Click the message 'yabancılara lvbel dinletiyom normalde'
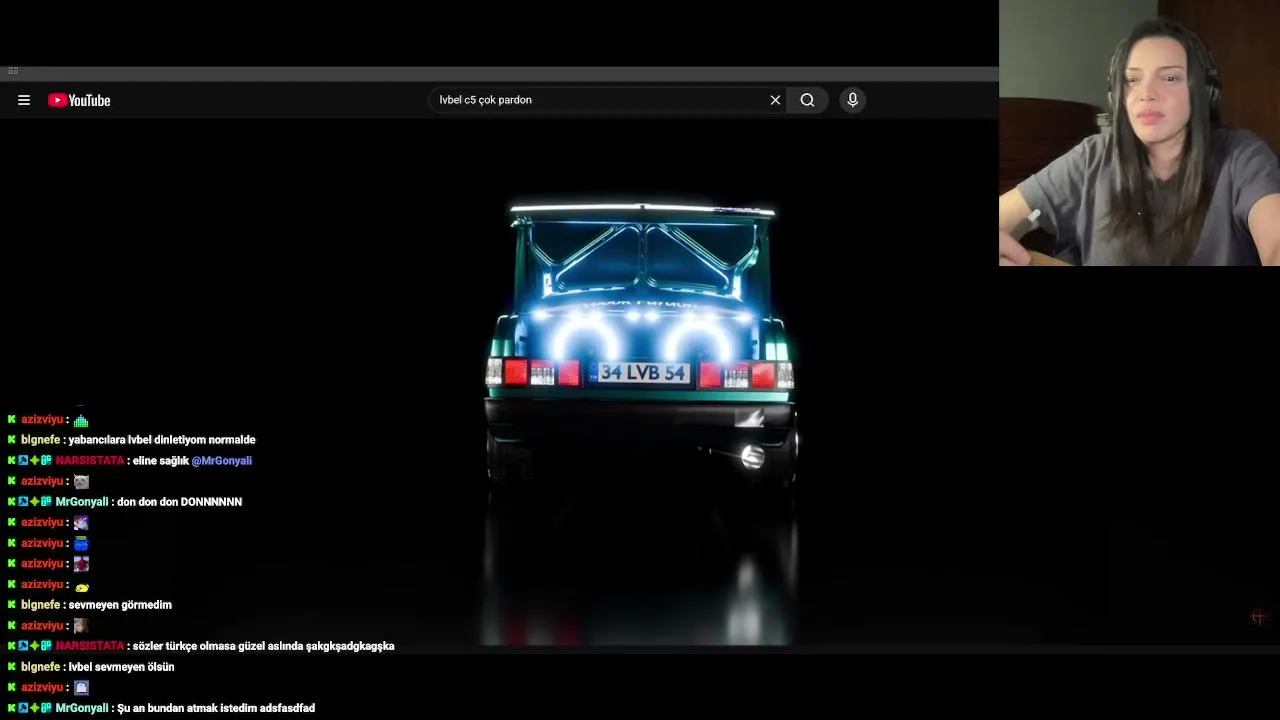Viewport: 1280px width, 720px height. (x=162, y=440)
